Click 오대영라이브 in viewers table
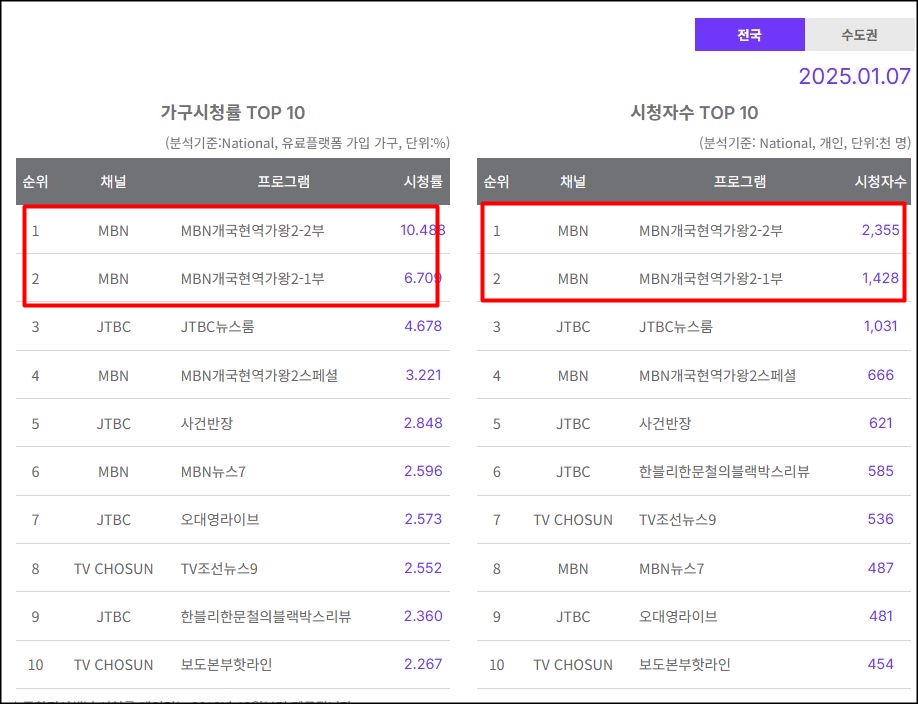Screen dimensions: 918x704 click(x=678, y=617)
